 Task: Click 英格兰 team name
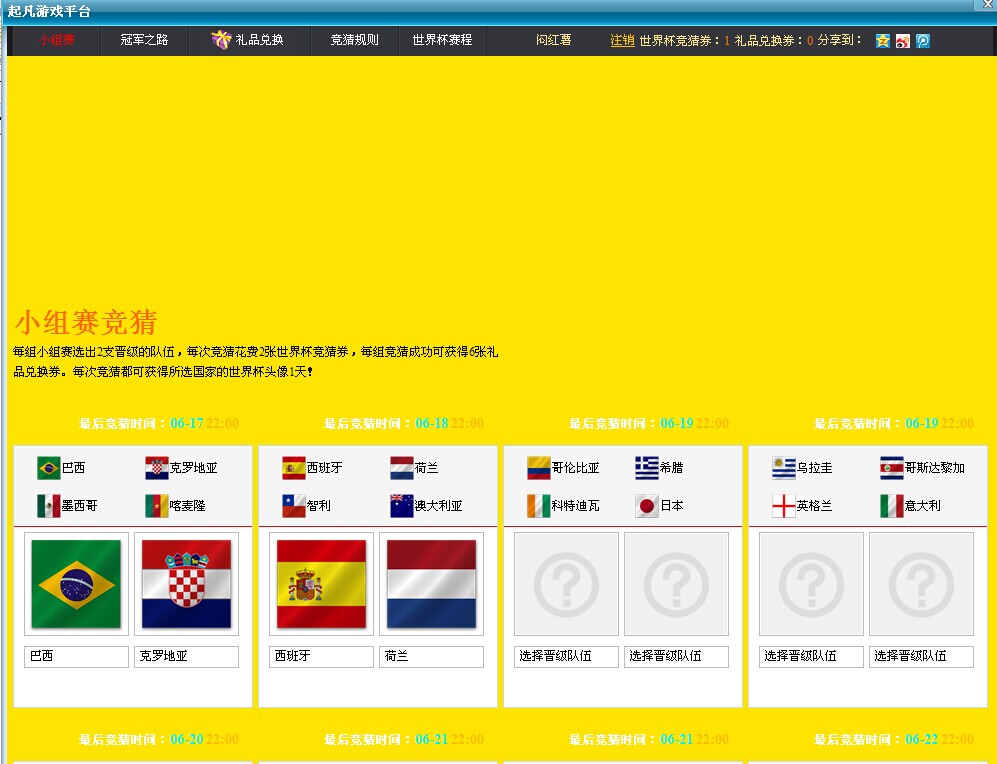(815, 506)
